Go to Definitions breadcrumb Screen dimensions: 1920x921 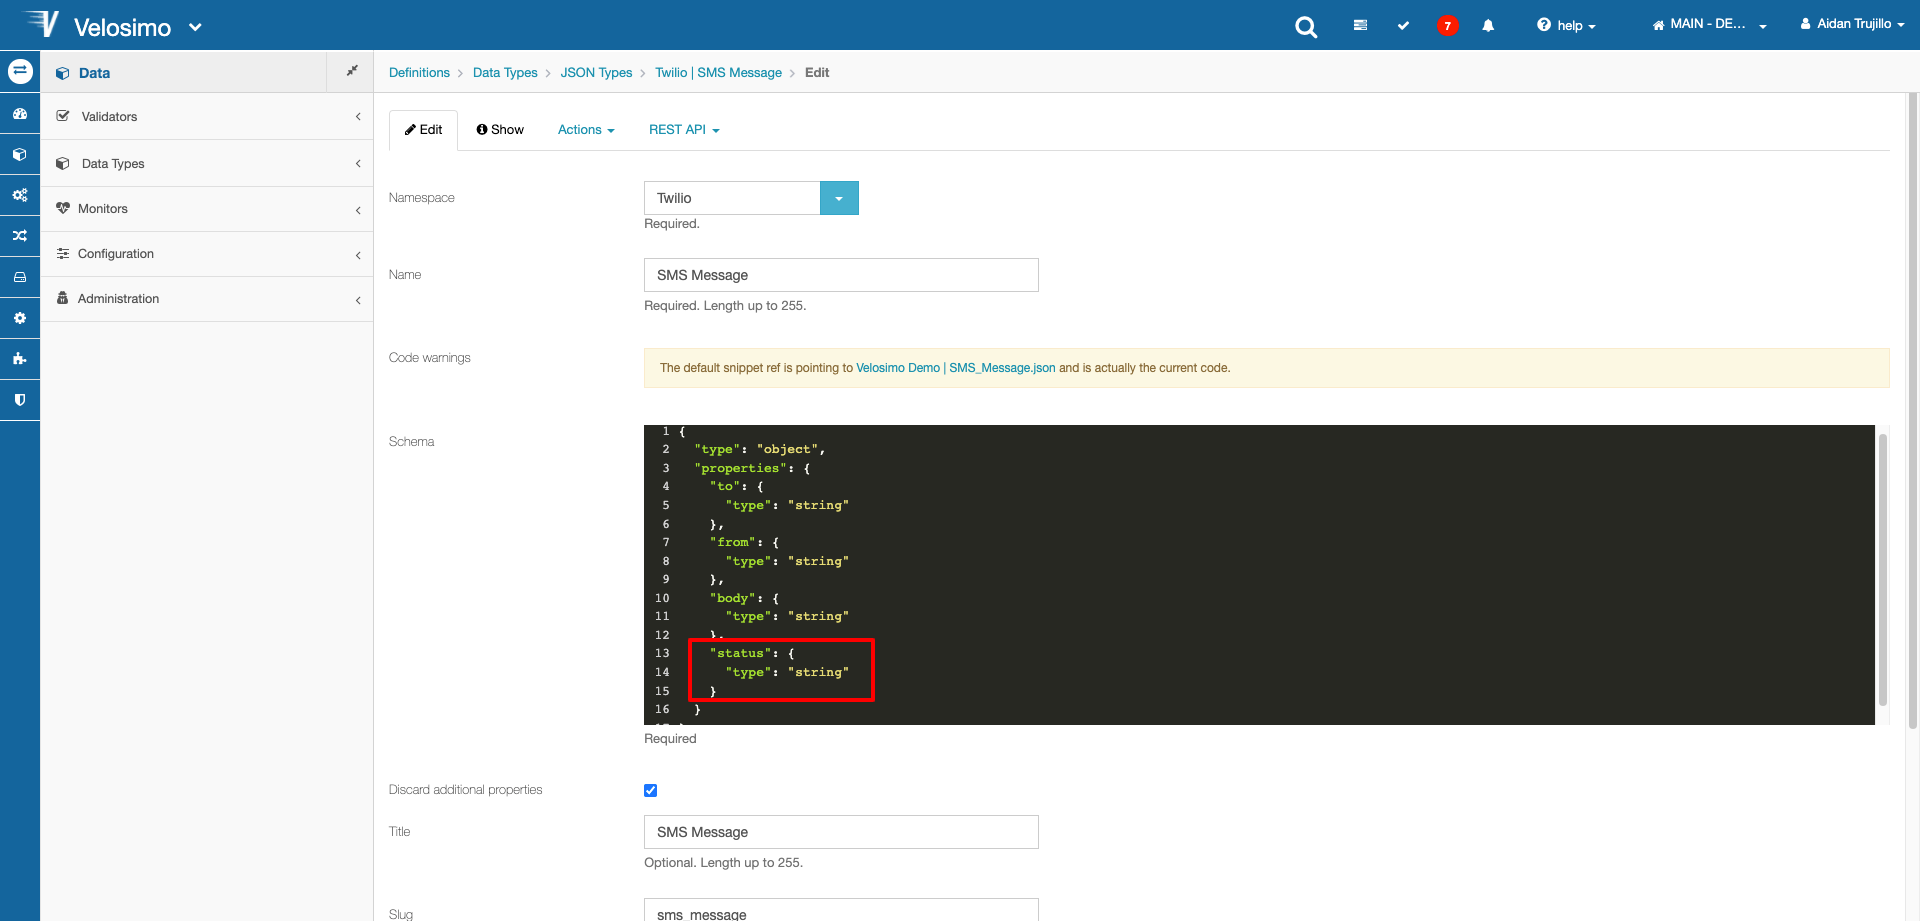tap(419, 72)
